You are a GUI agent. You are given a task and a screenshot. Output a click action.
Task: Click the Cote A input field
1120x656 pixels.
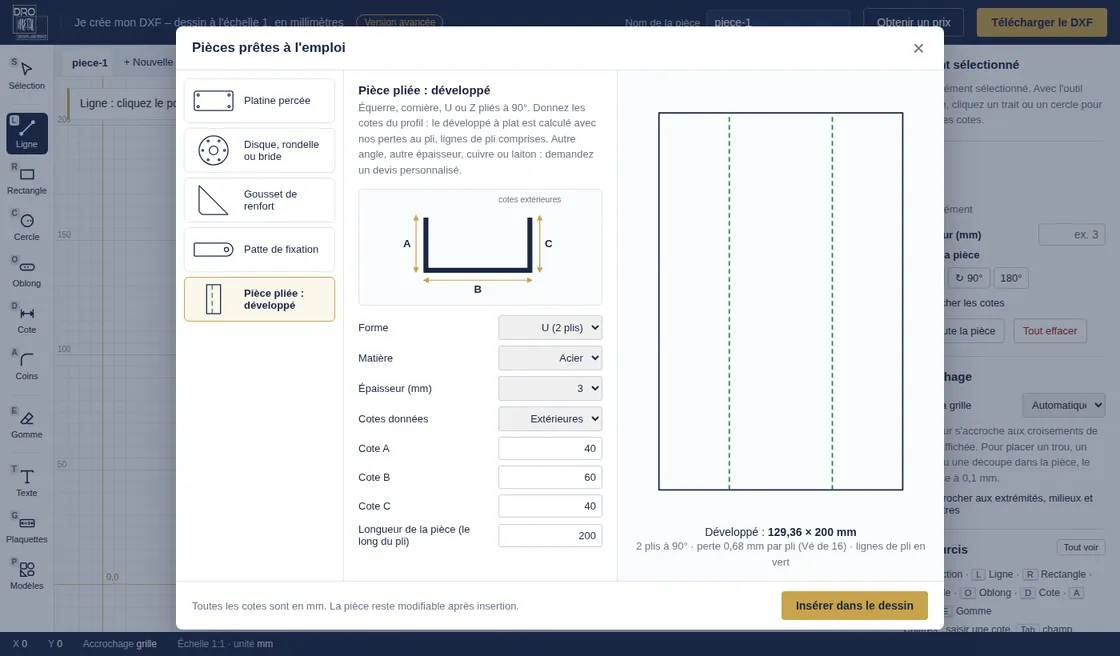pyautogui.click(x=550, y=449)
